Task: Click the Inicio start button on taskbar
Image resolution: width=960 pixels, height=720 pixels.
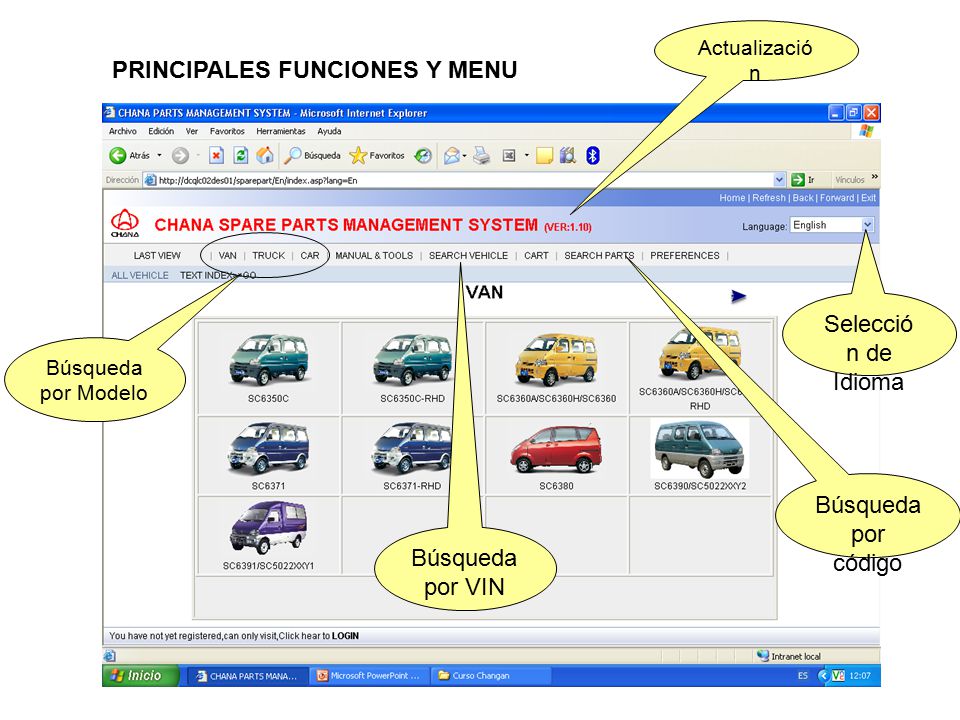Action: (141, 675)
